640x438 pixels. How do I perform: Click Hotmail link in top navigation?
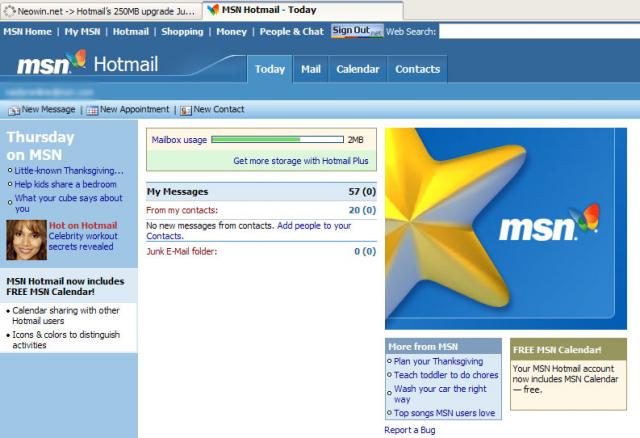(131, 31)
